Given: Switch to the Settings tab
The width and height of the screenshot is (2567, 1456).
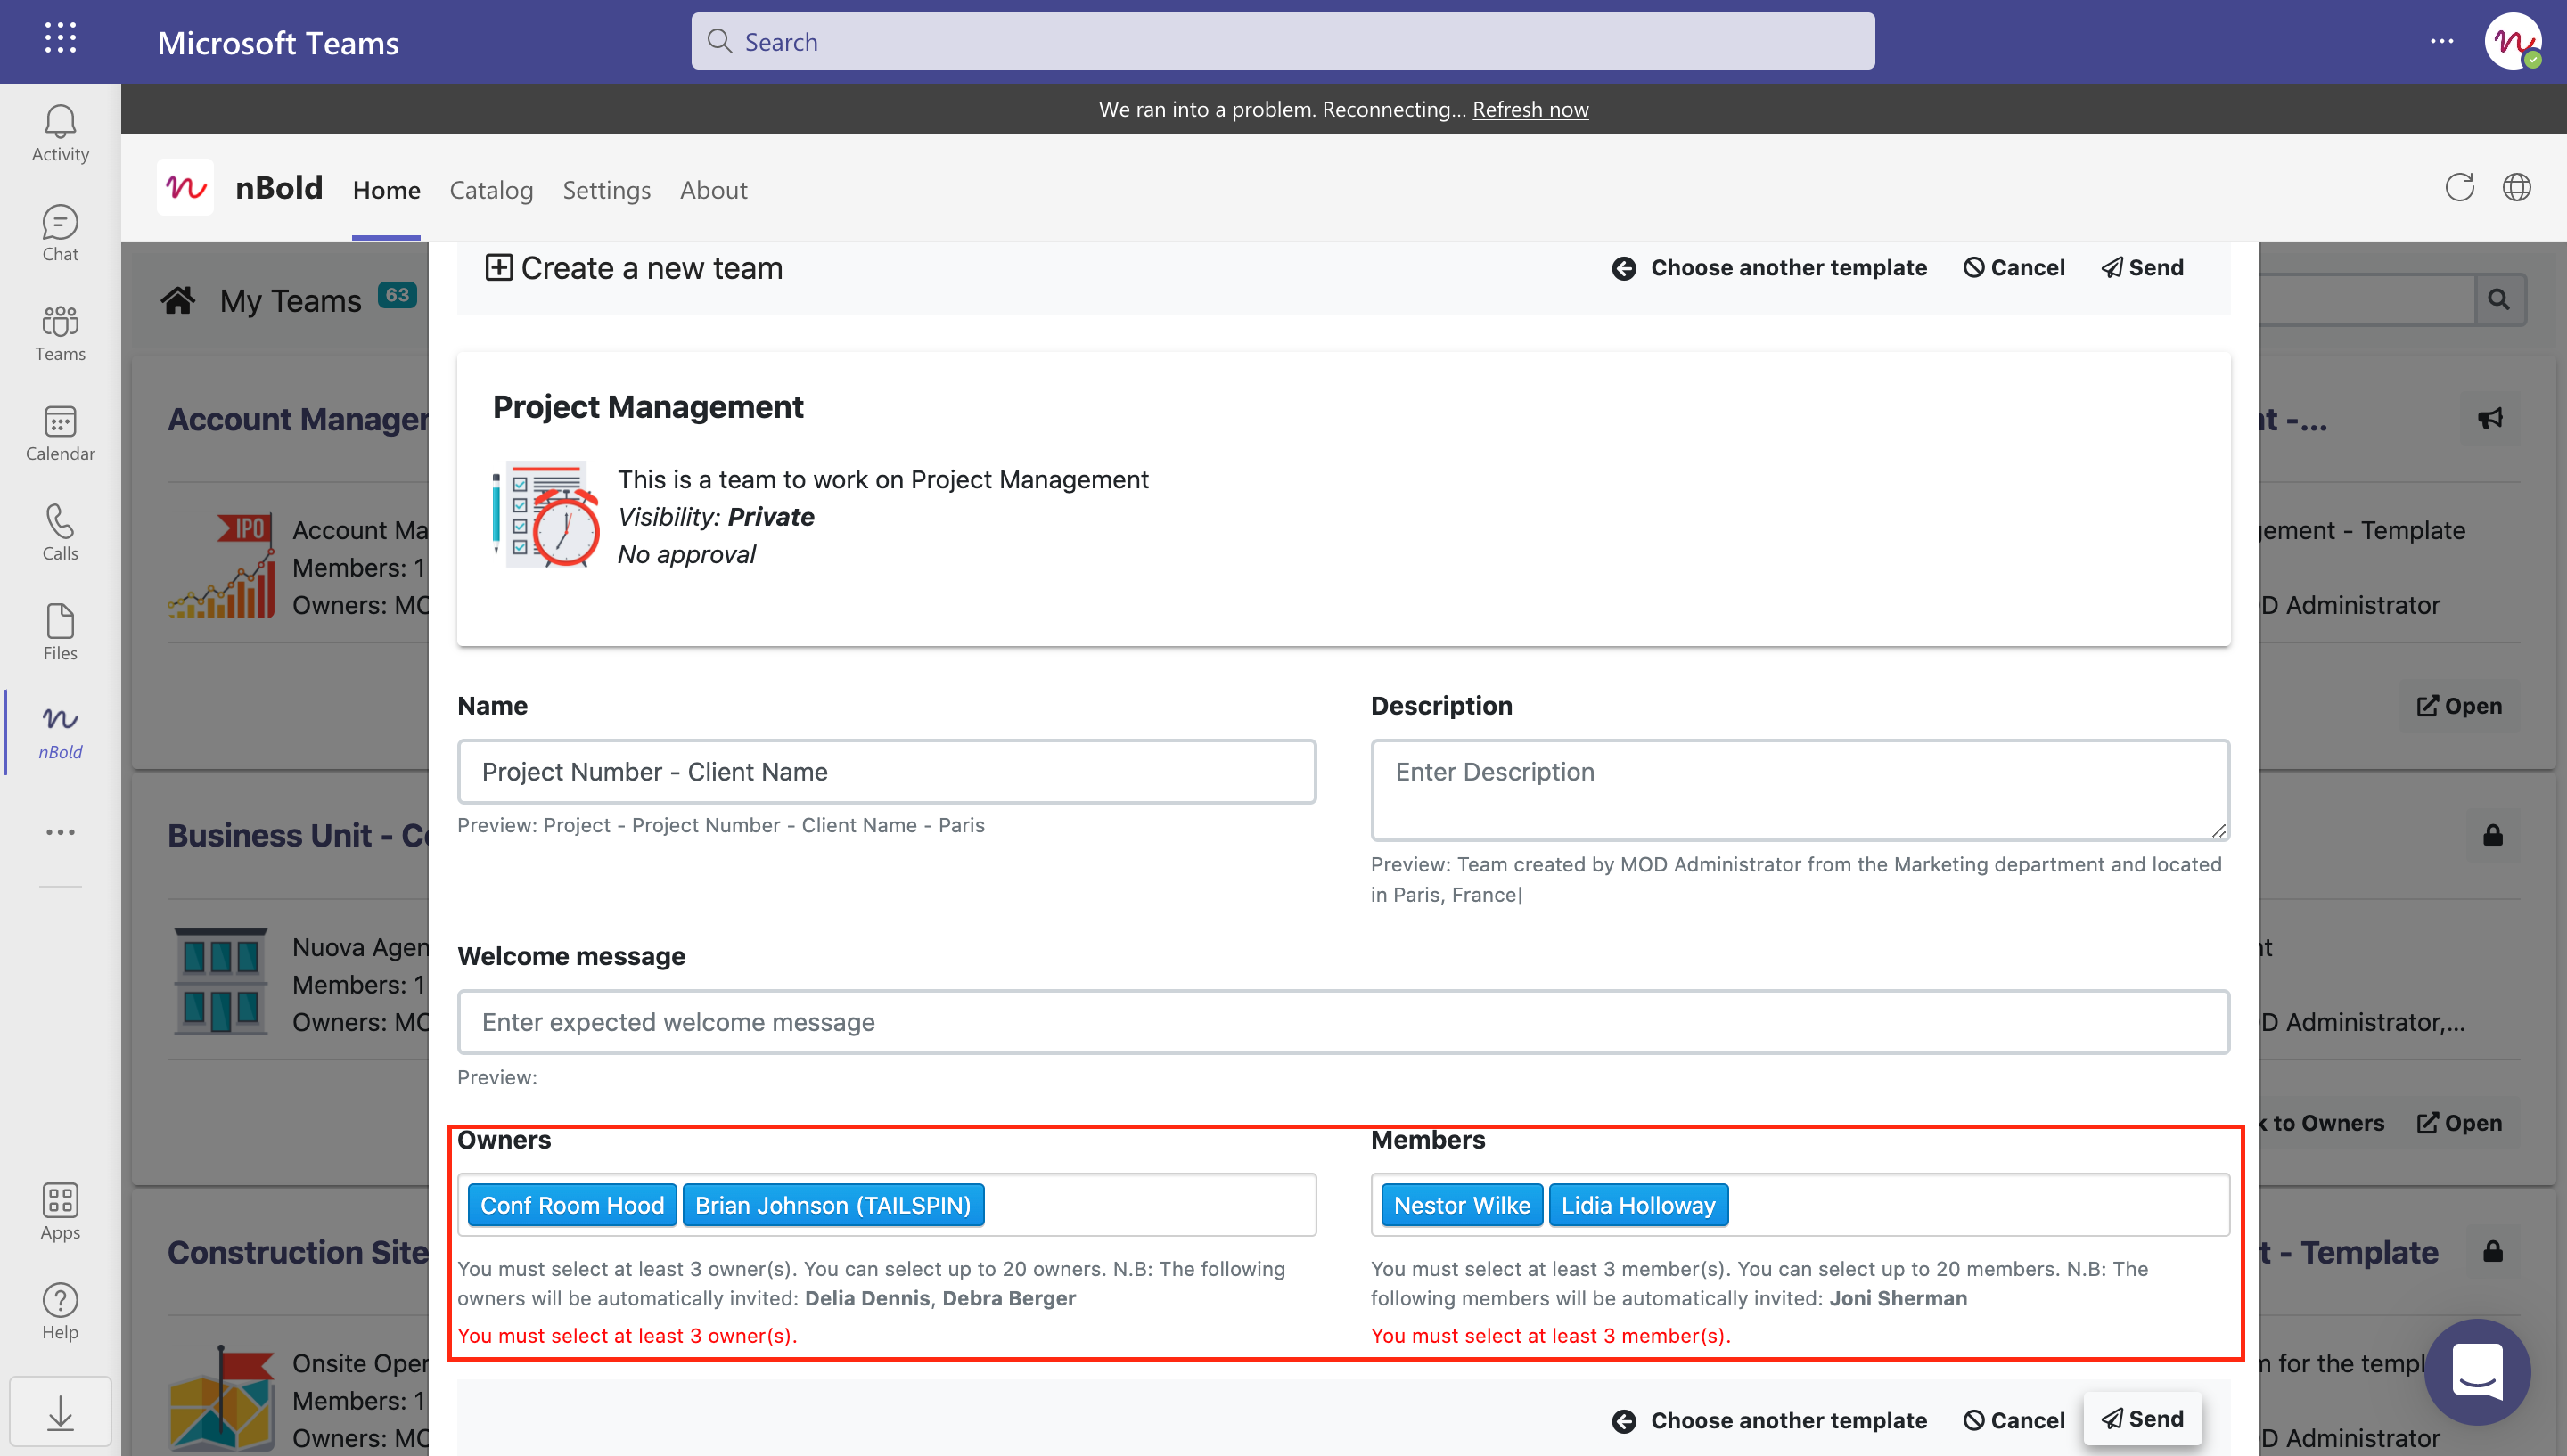Looking at the screenshot, I should (606, 190).
